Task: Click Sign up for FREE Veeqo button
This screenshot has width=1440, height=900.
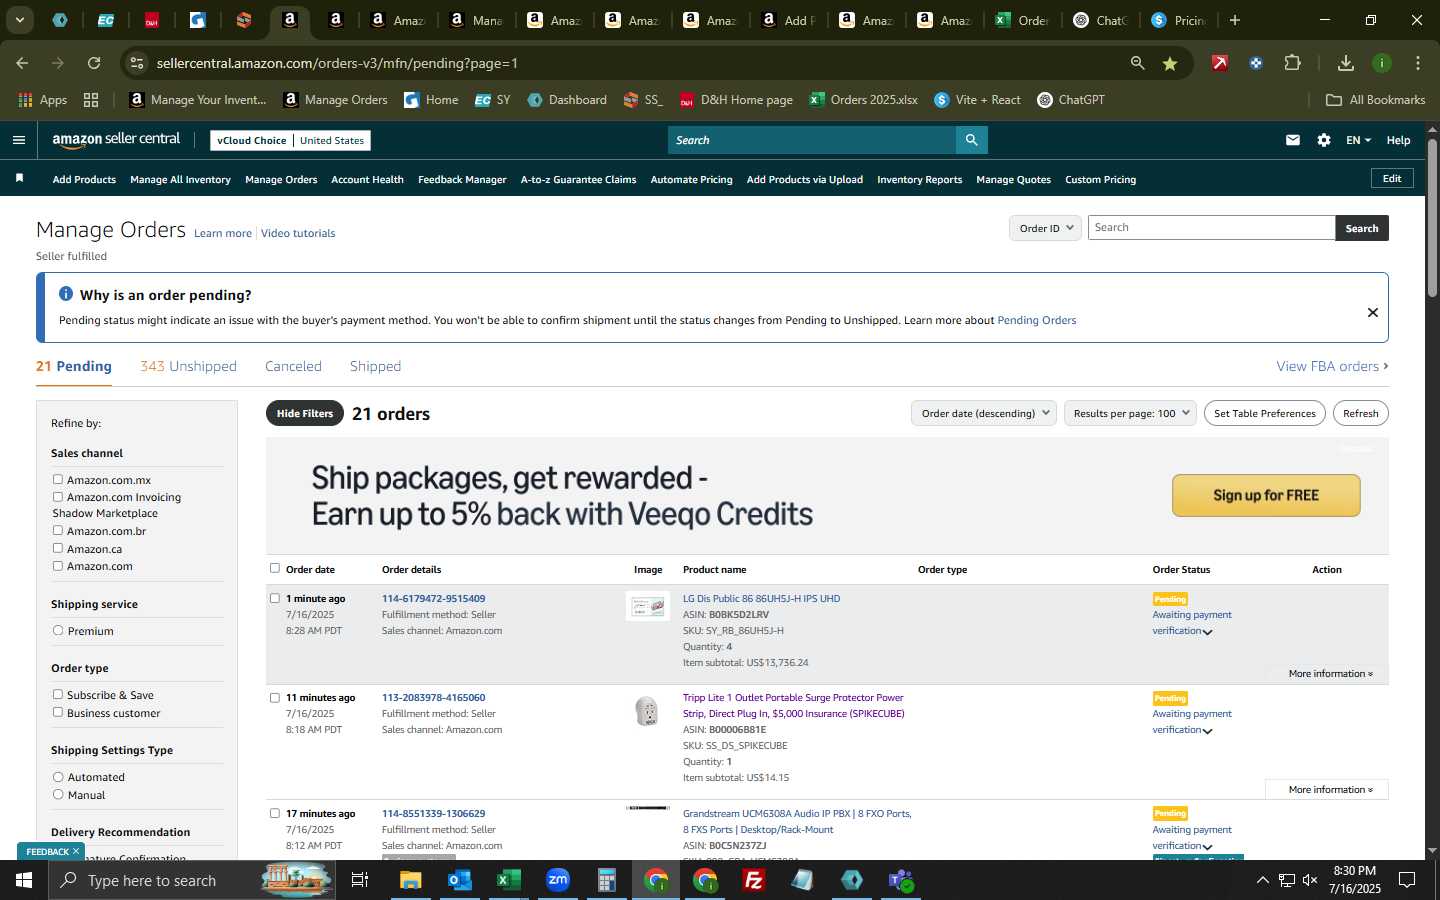Action: [1266, 495]
